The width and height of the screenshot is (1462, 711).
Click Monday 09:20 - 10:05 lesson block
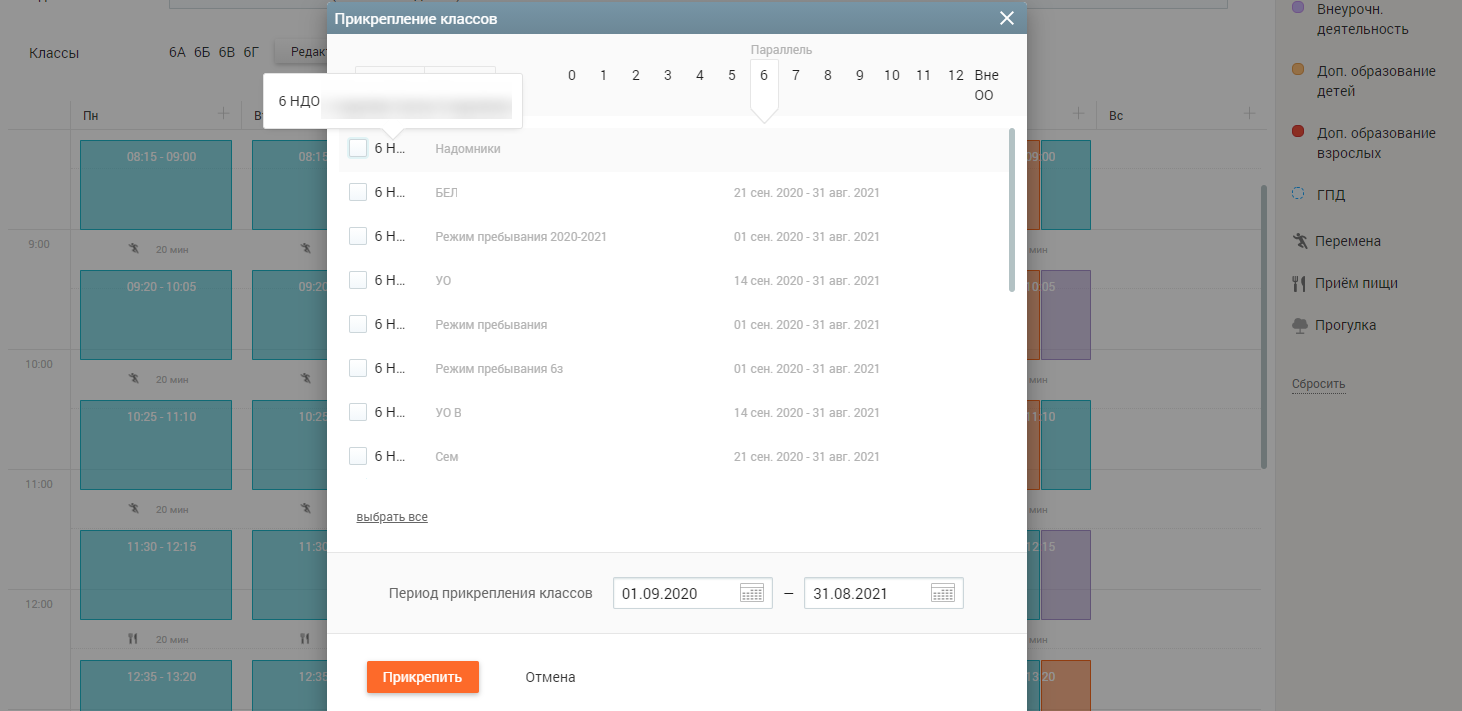(156, 315)
